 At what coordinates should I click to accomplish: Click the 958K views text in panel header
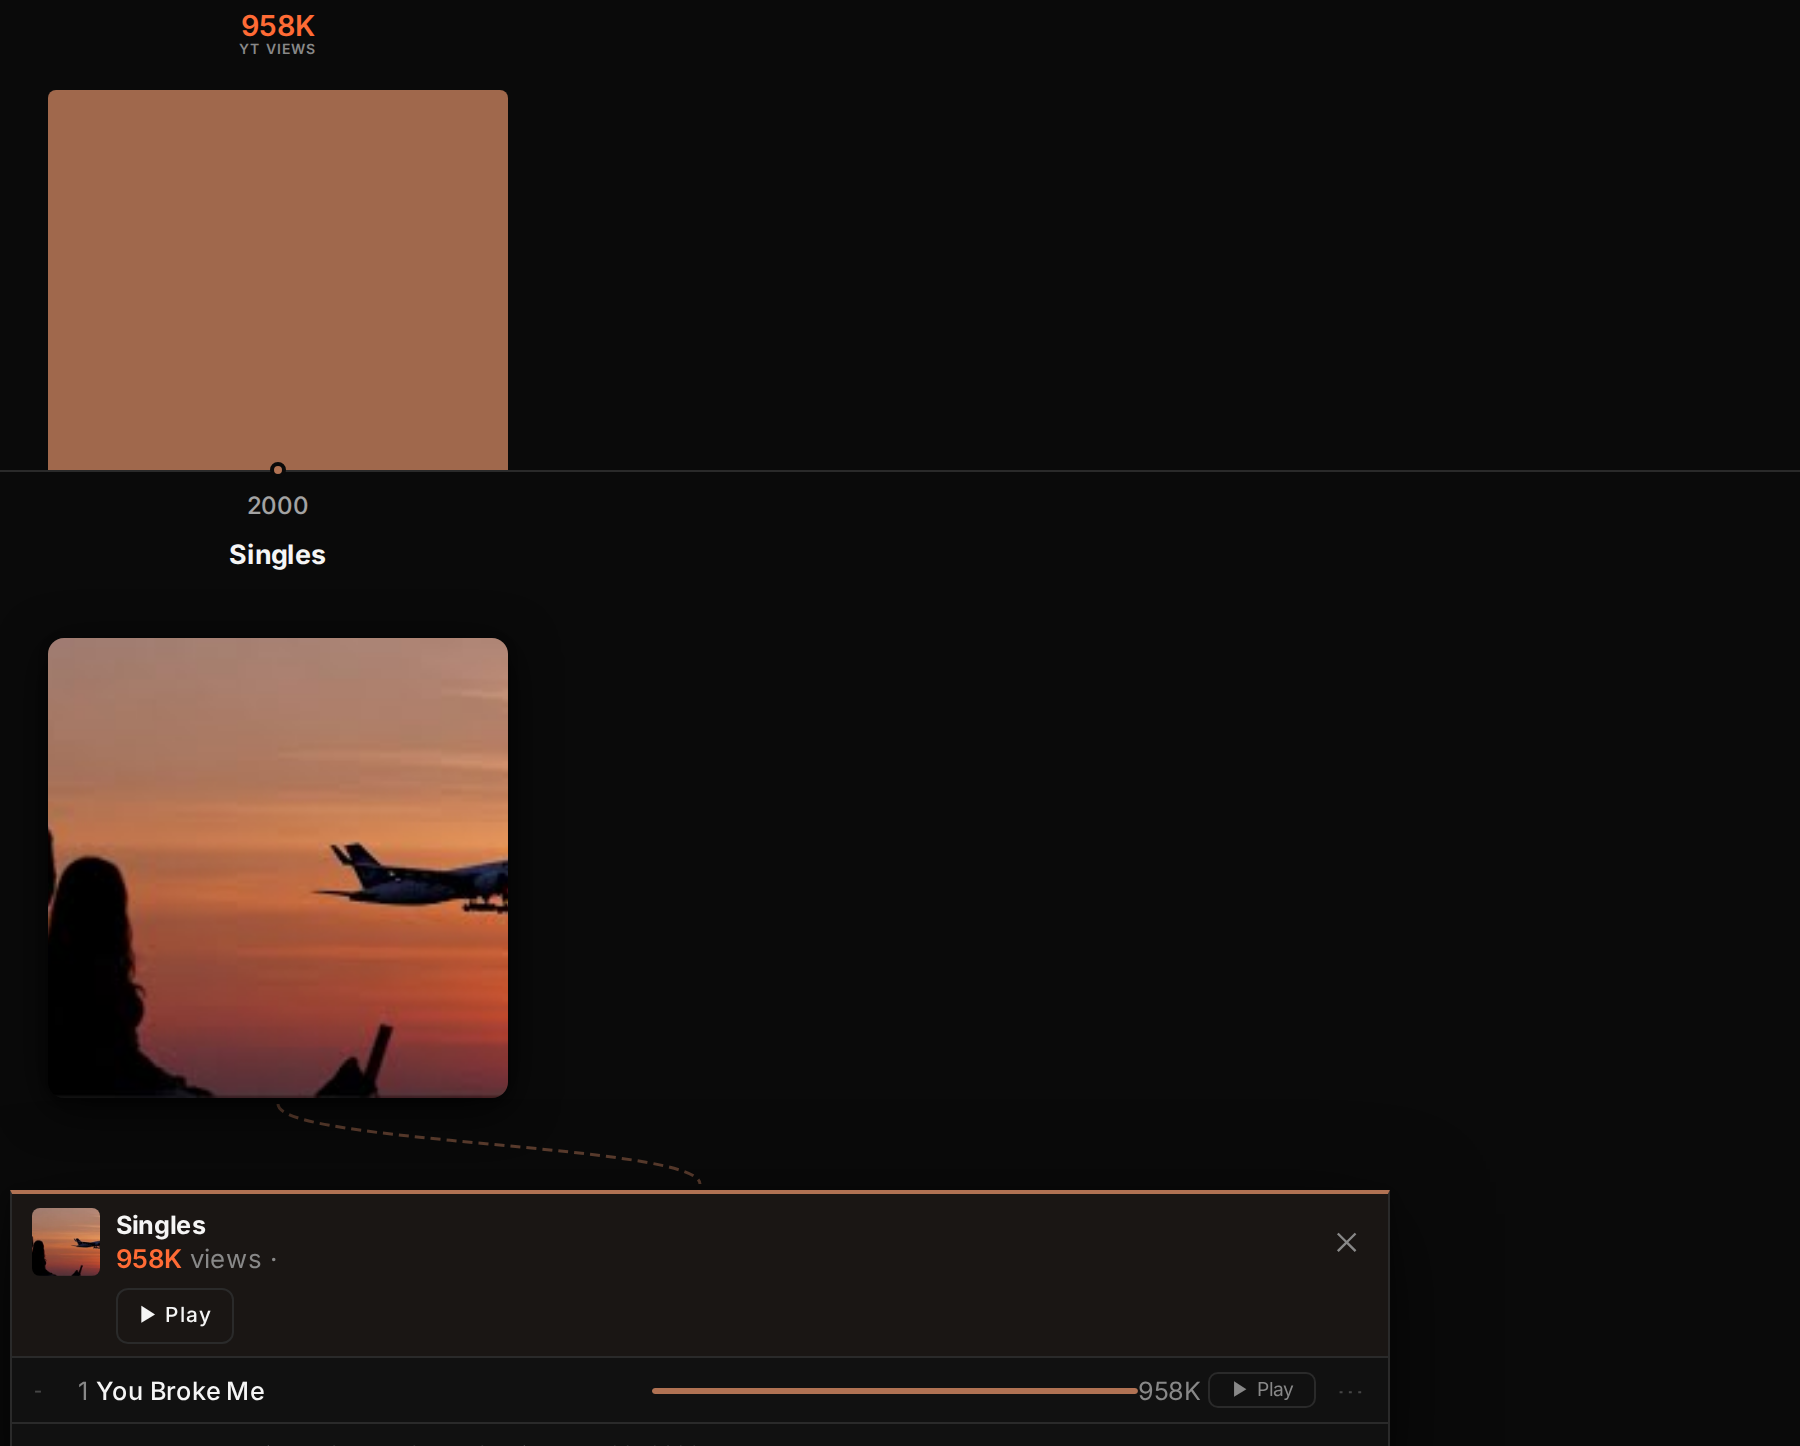coord(188,1259)
